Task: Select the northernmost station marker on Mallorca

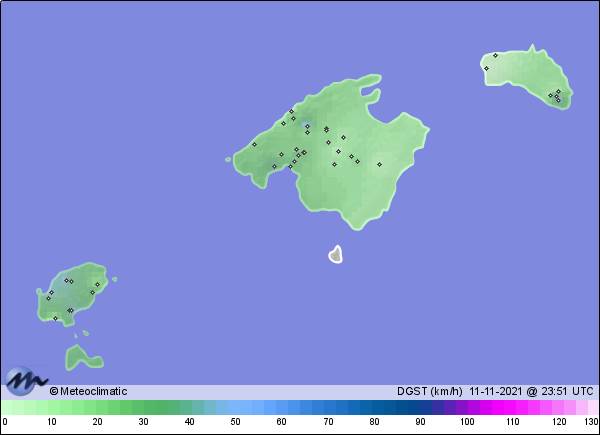Action: (x=291, y=111)
